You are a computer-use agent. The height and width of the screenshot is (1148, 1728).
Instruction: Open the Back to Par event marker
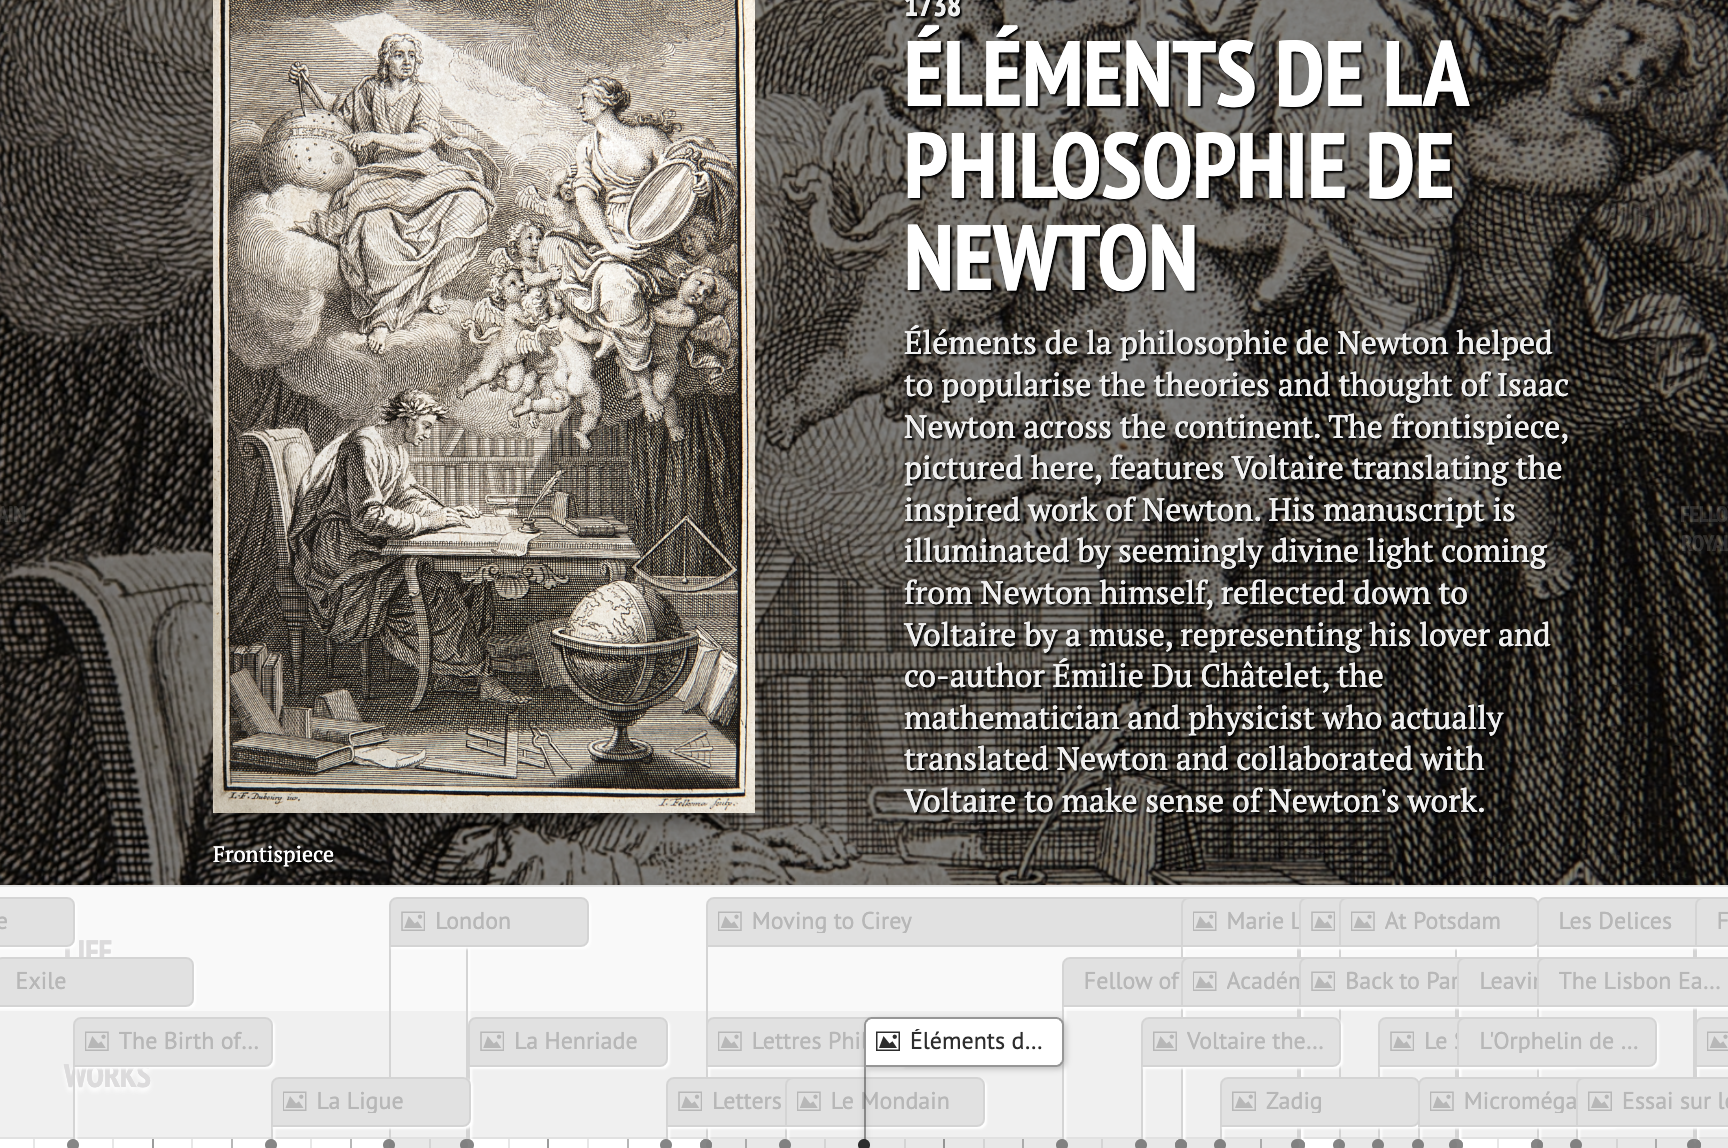point(1379,982)
